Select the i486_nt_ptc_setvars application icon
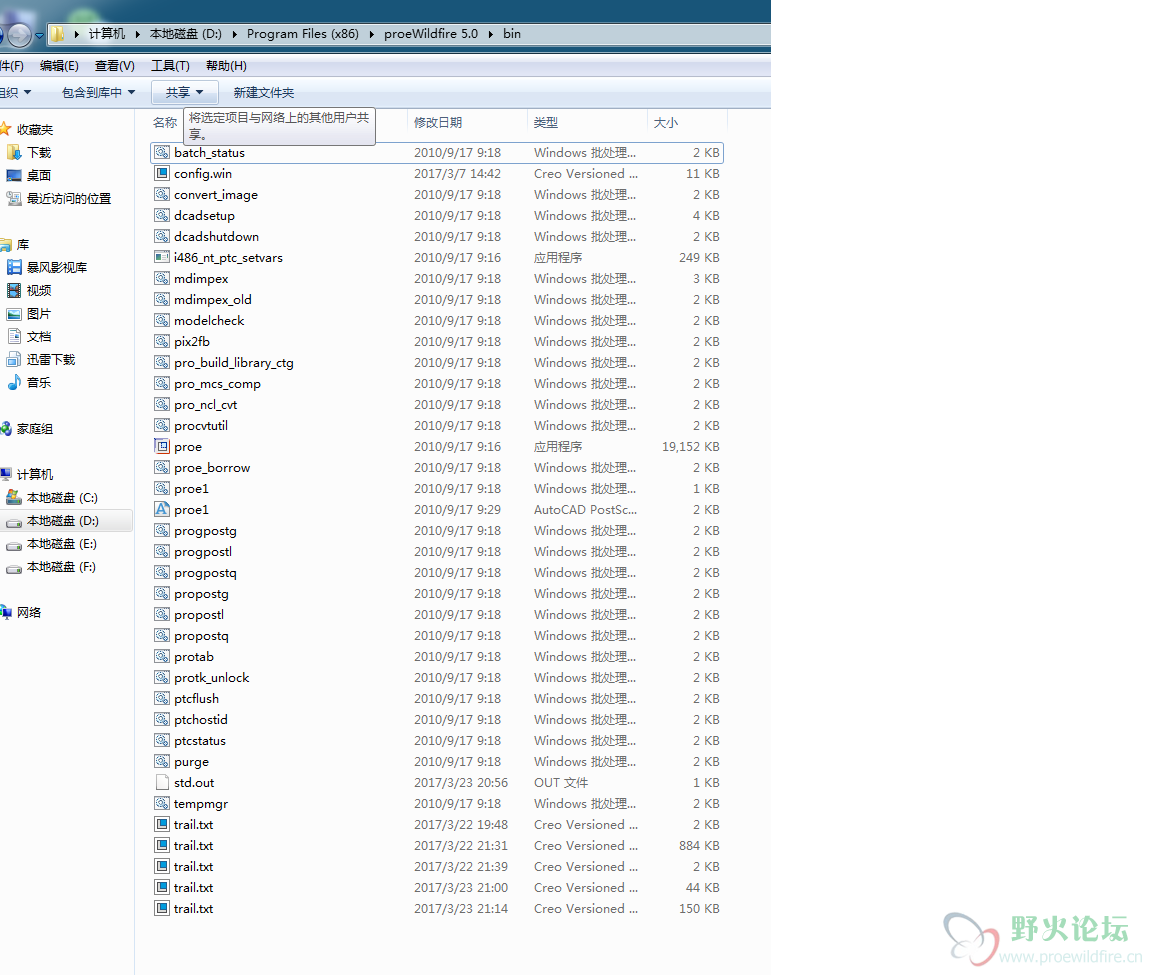 [162, 258]
